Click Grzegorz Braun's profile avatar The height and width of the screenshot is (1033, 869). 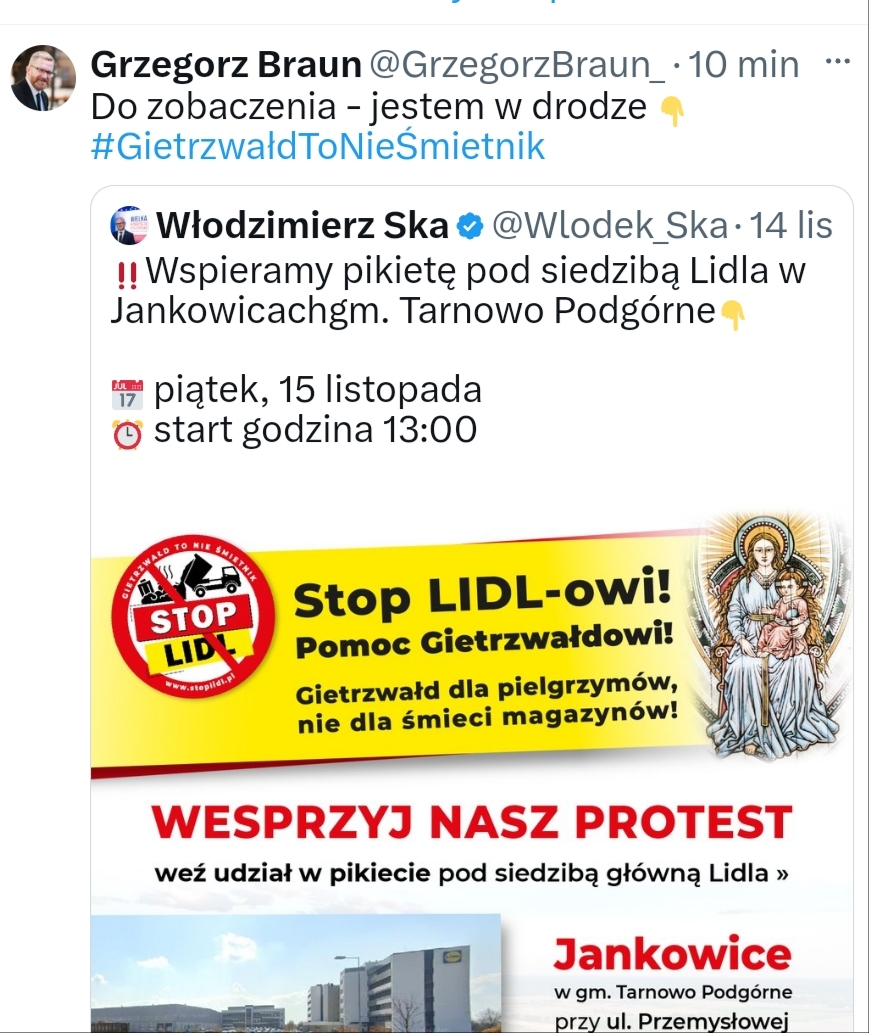coord(43,78)
